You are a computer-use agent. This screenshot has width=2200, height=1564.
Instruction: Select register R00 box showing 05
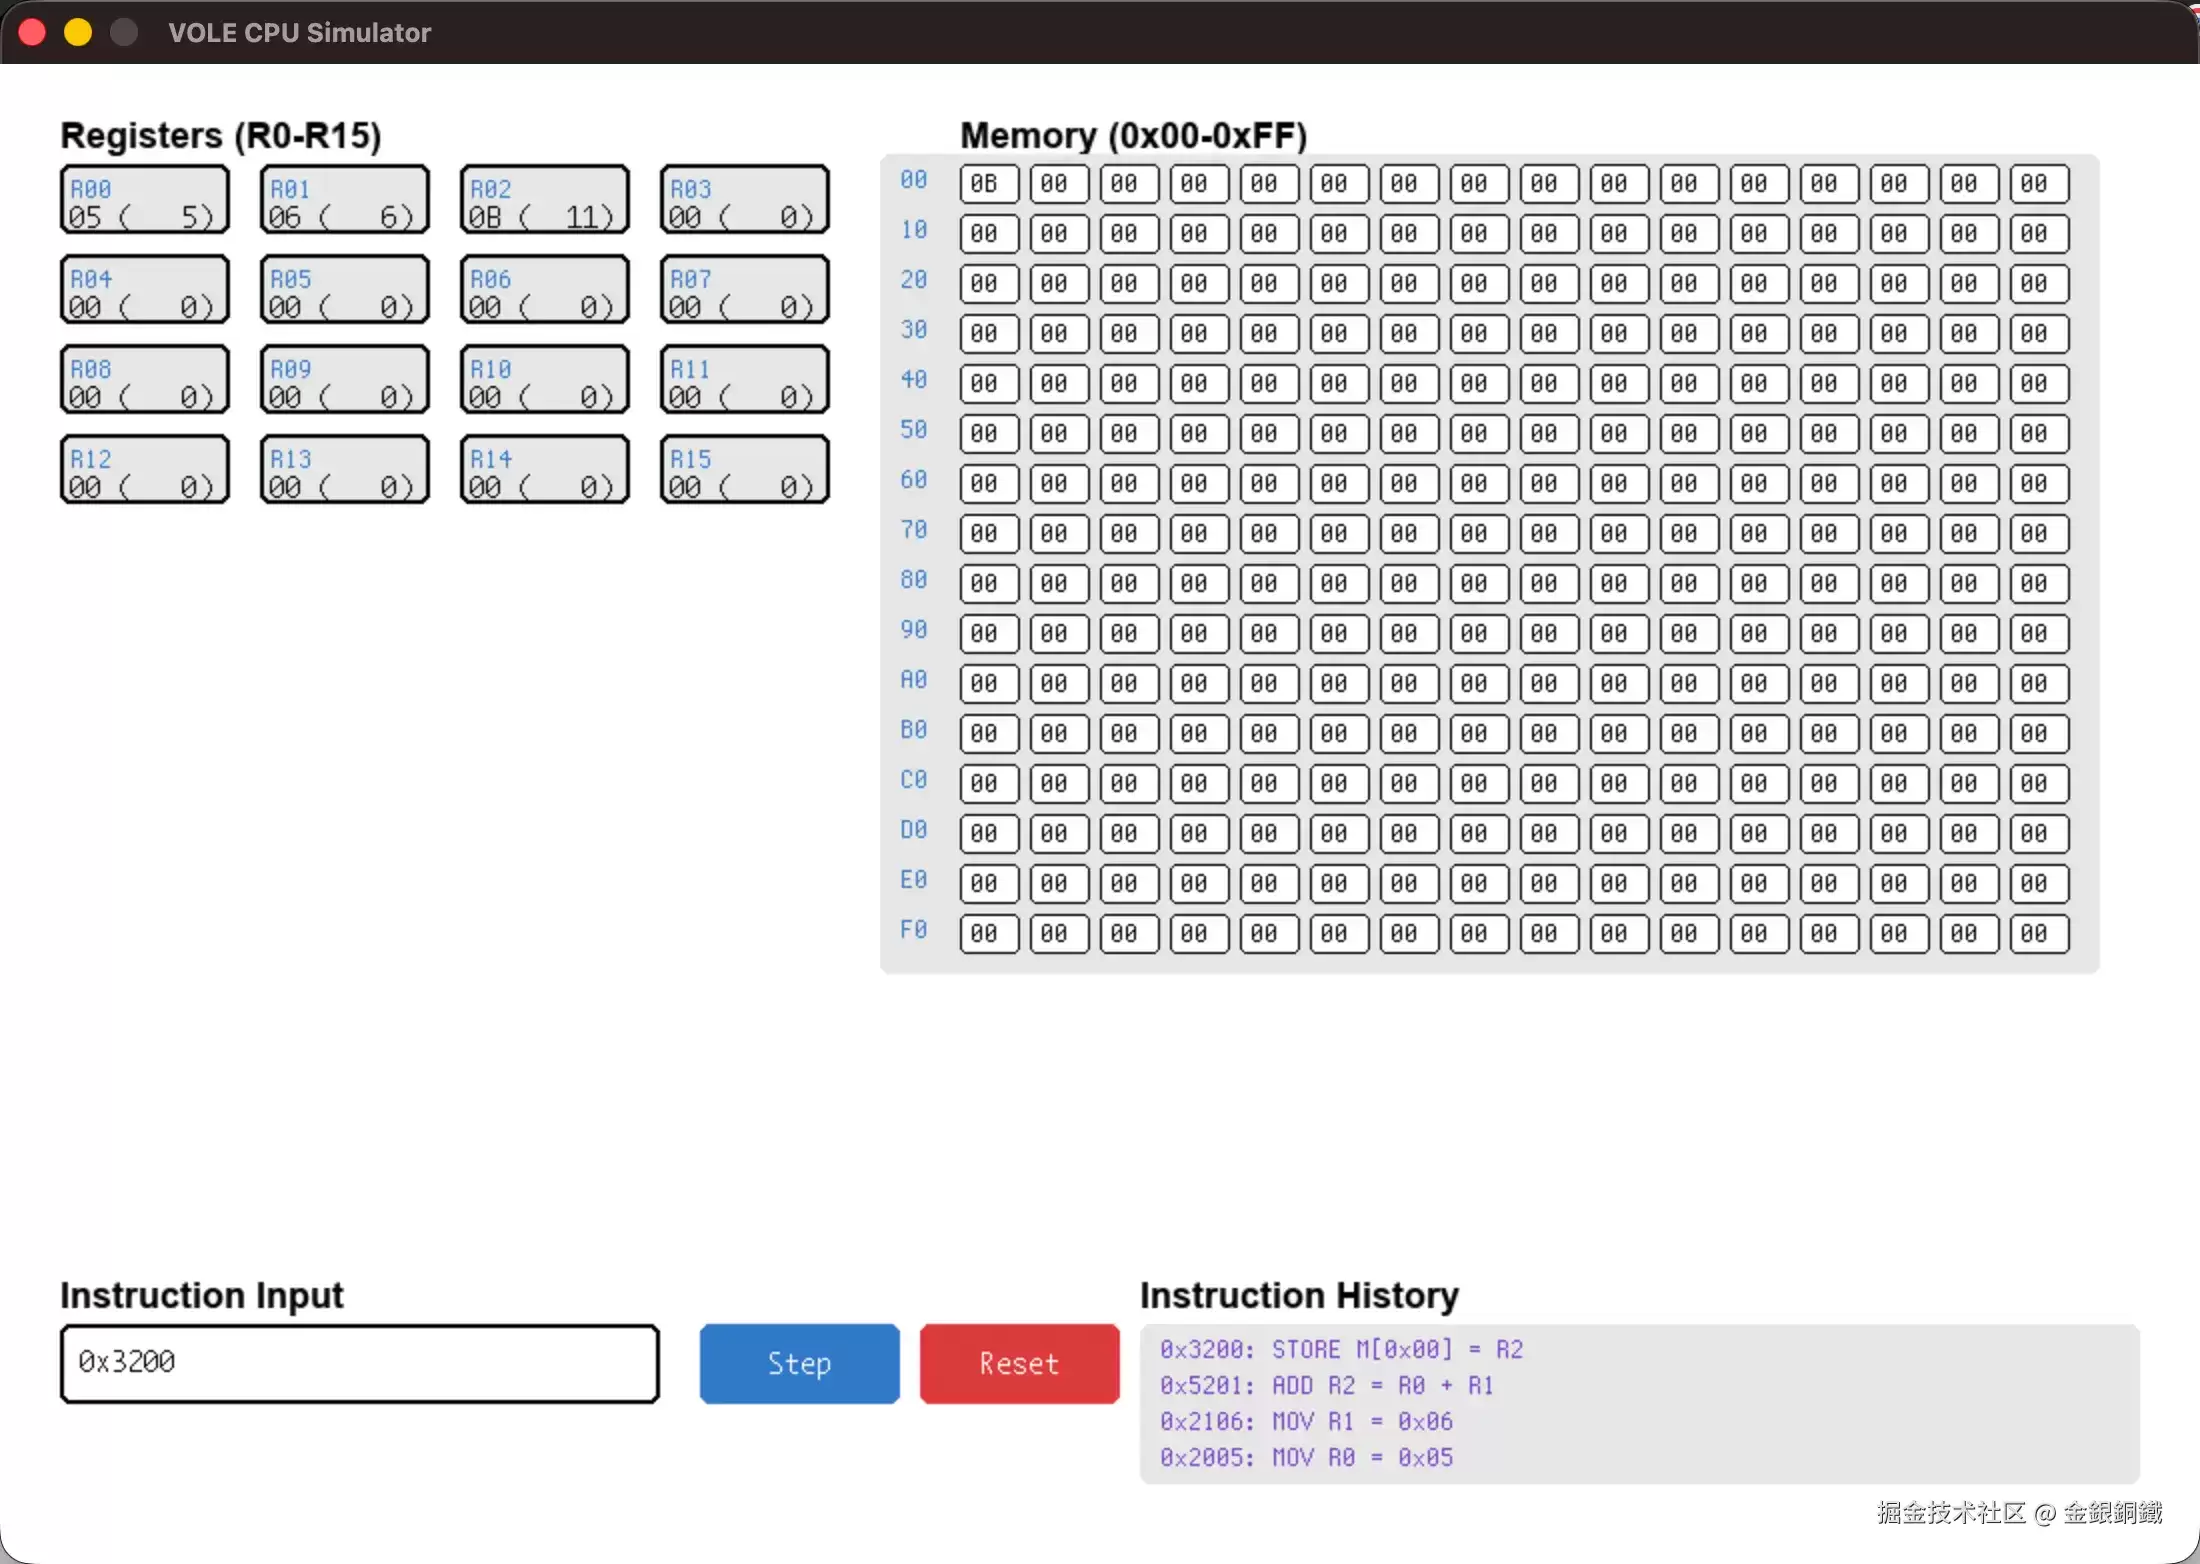coord(145,200)
